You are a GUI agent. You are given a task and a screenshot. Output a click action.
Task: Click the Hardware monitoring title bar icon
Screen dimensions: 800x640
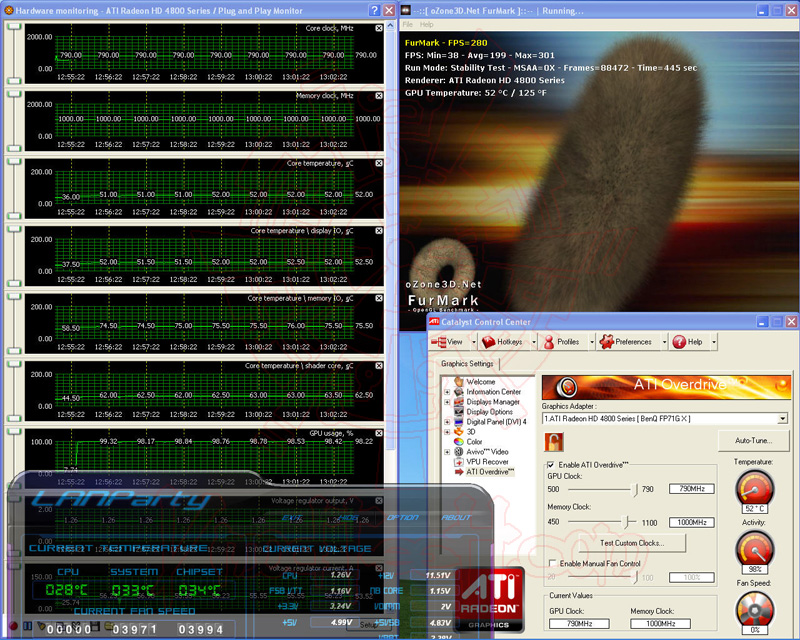click(x=9, y=10)
